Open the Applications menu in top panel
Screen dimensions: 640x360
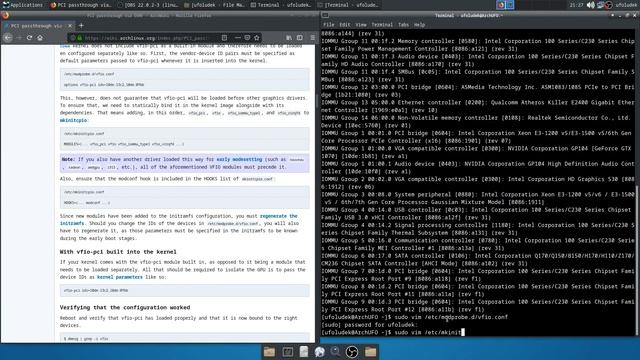[23, 5]
